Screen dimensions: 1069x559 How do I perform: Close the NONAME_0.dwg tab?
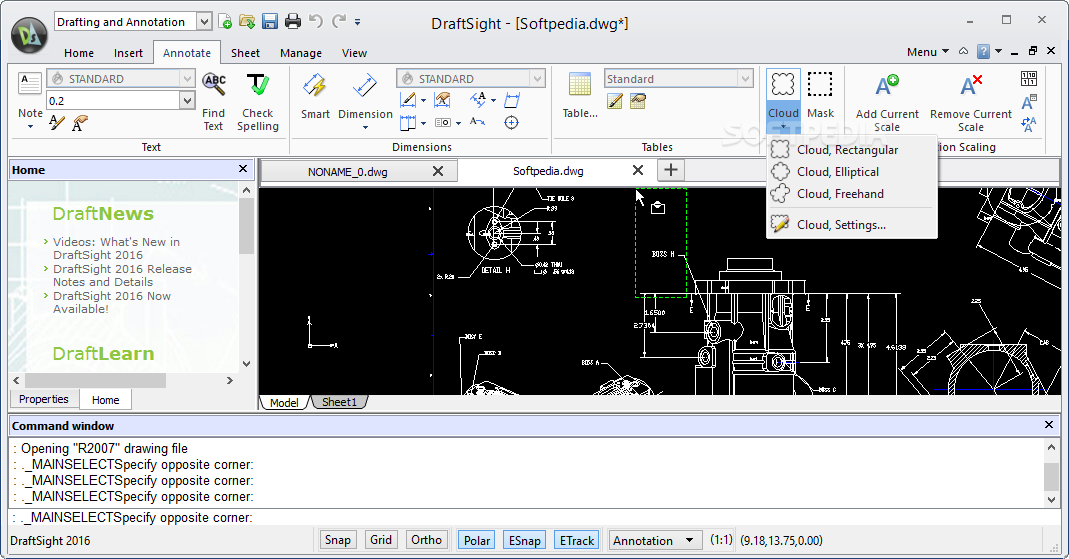coord(438,171)
